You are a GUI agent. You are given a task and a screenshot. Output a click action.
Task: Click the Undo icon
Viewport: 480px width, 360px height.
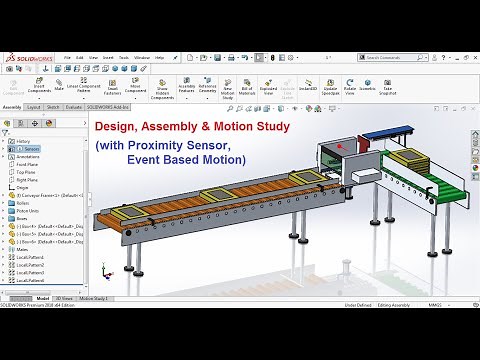(245, 58)
